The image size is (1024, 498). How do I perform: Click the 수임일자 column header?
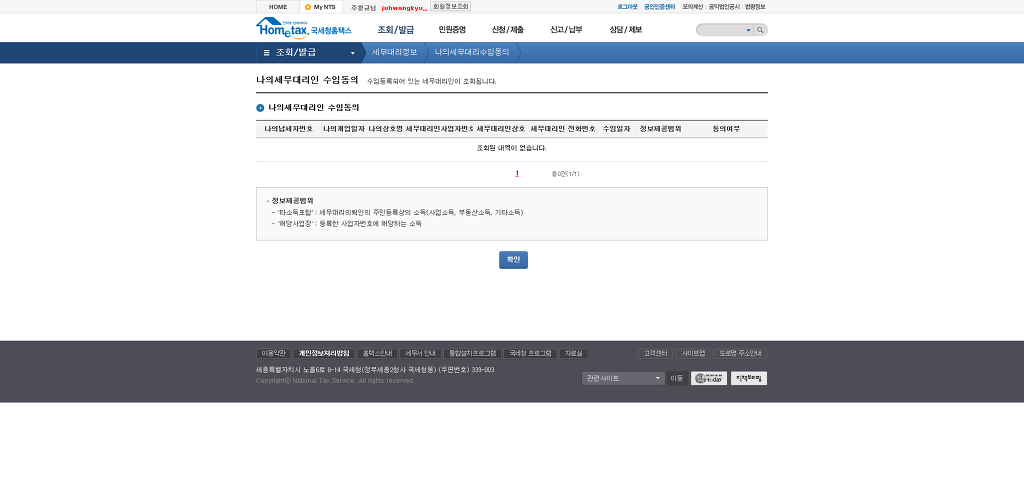tap(616, 129)
